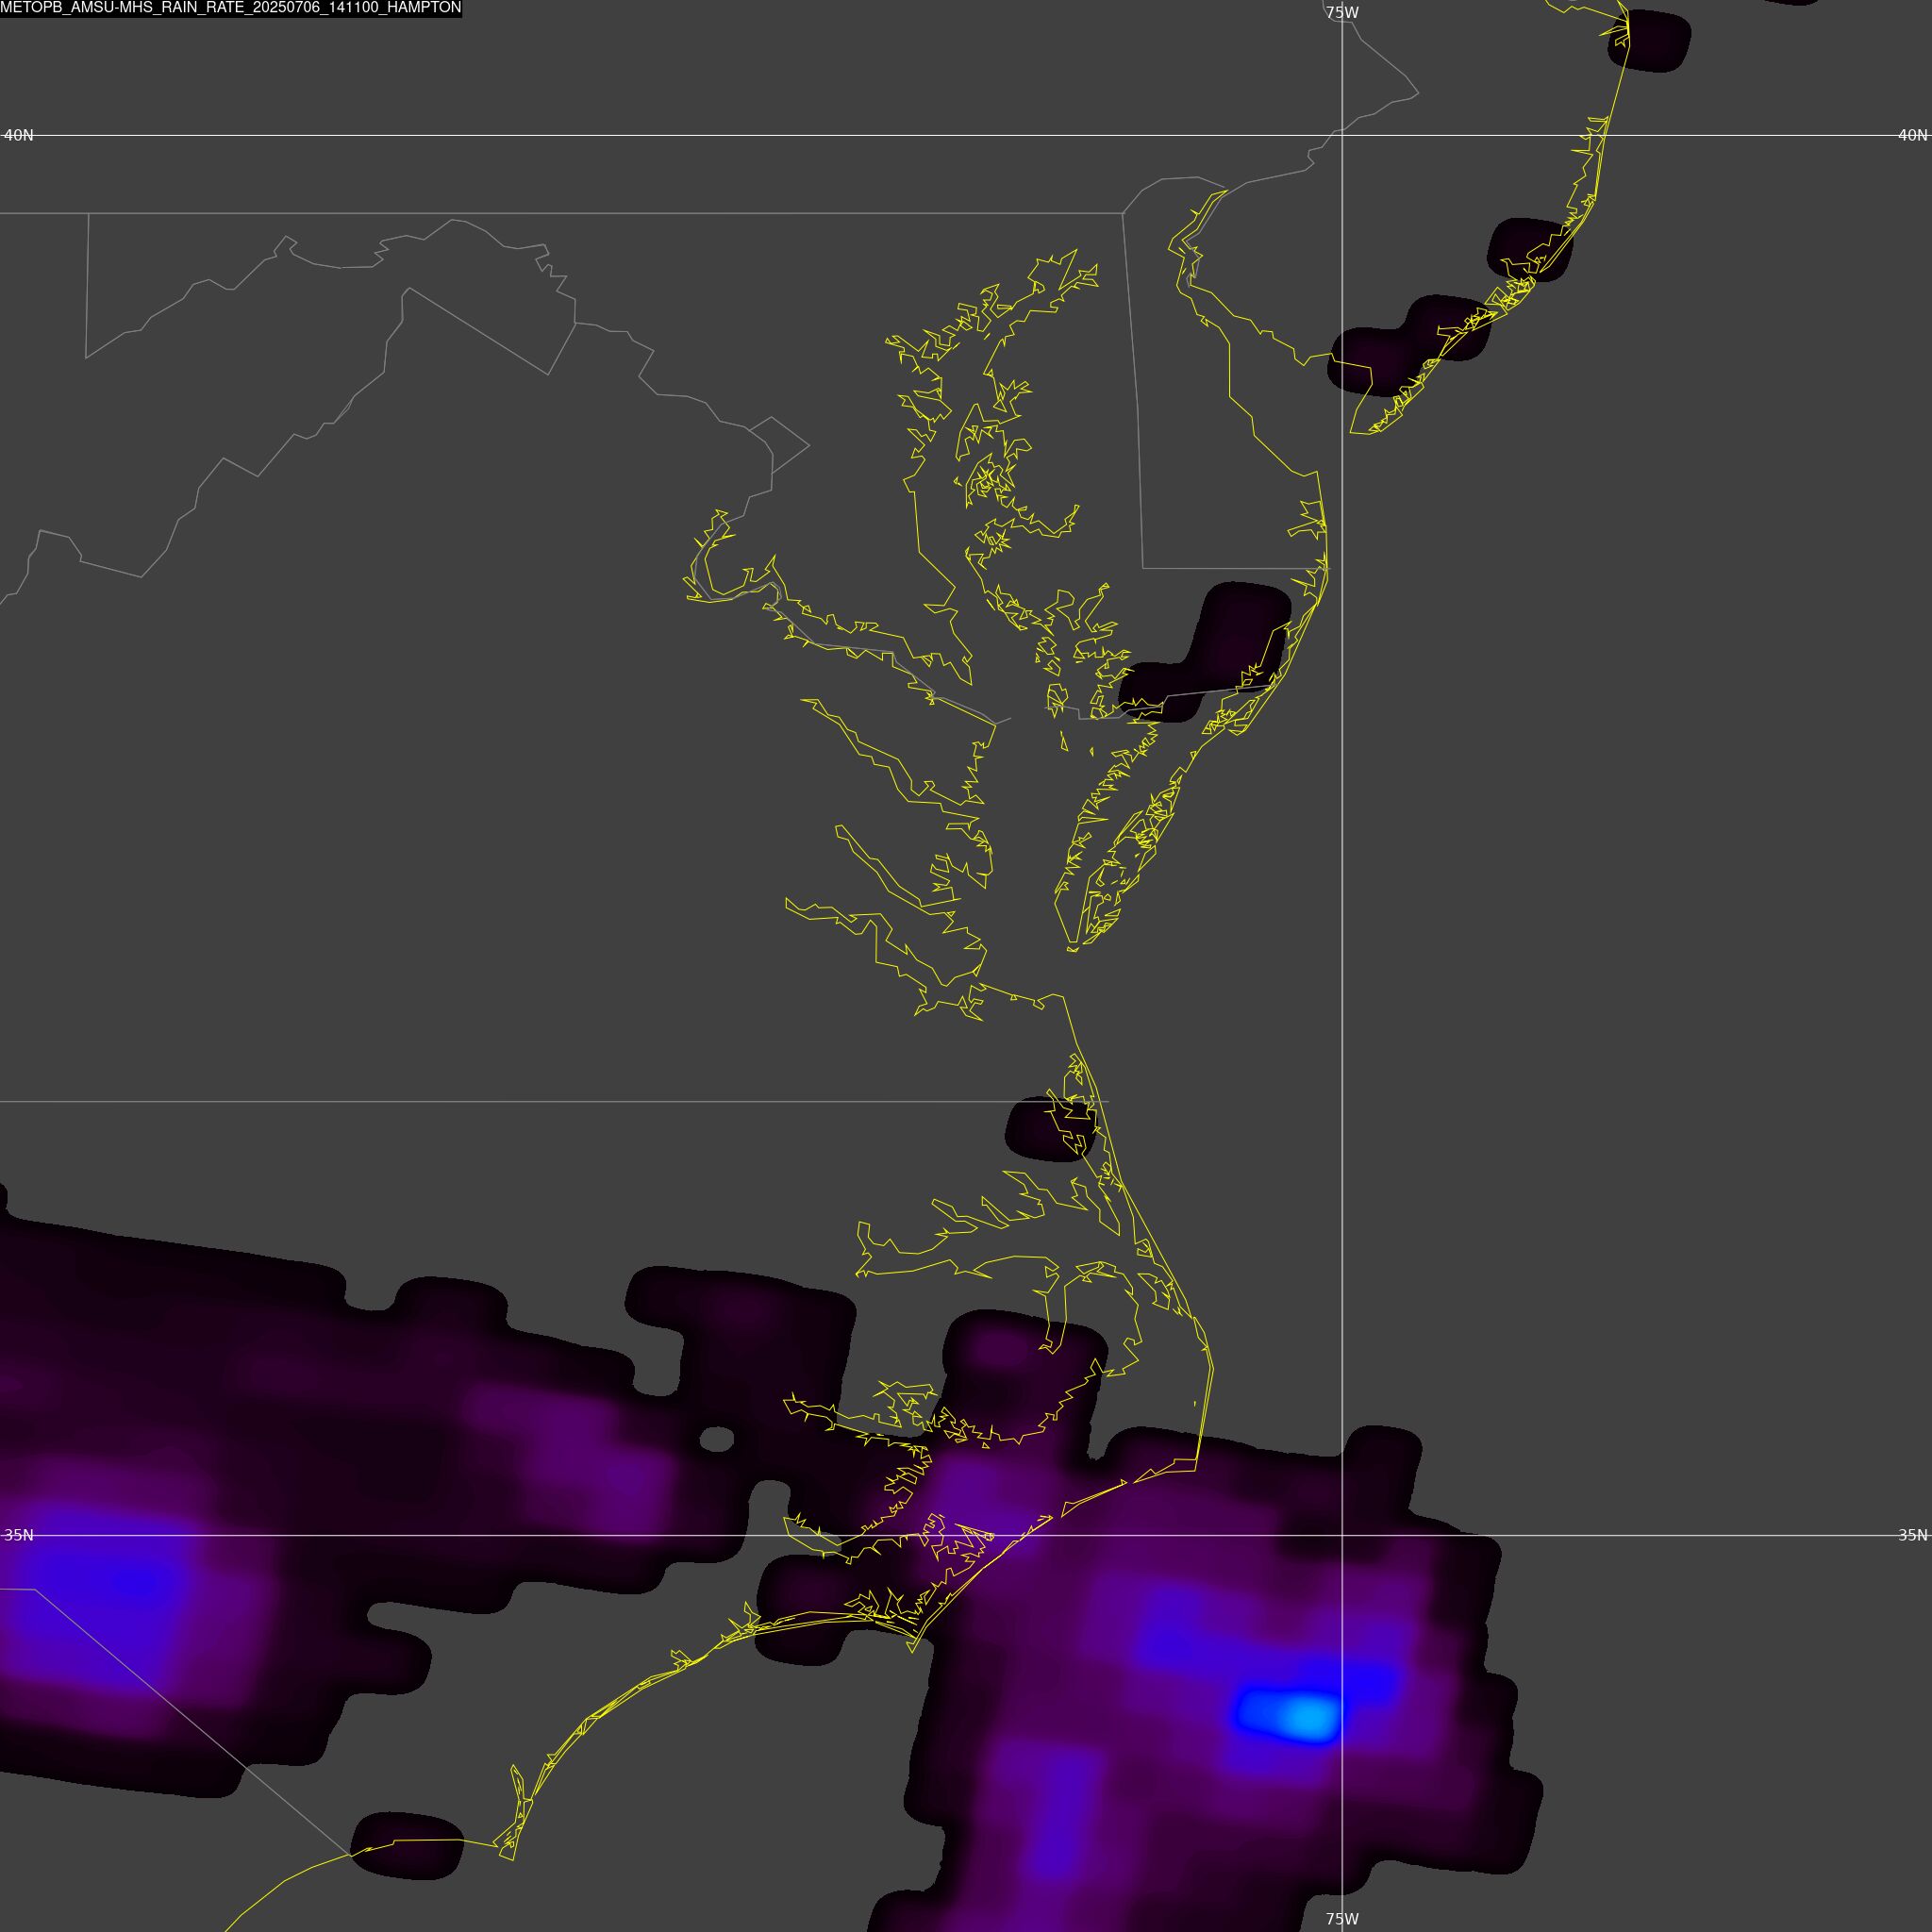Click the METOPB_AMSU-MHS_RAIN_RATE title label
Screen dimensions: 1932x1932
click(x=231, y=8)
